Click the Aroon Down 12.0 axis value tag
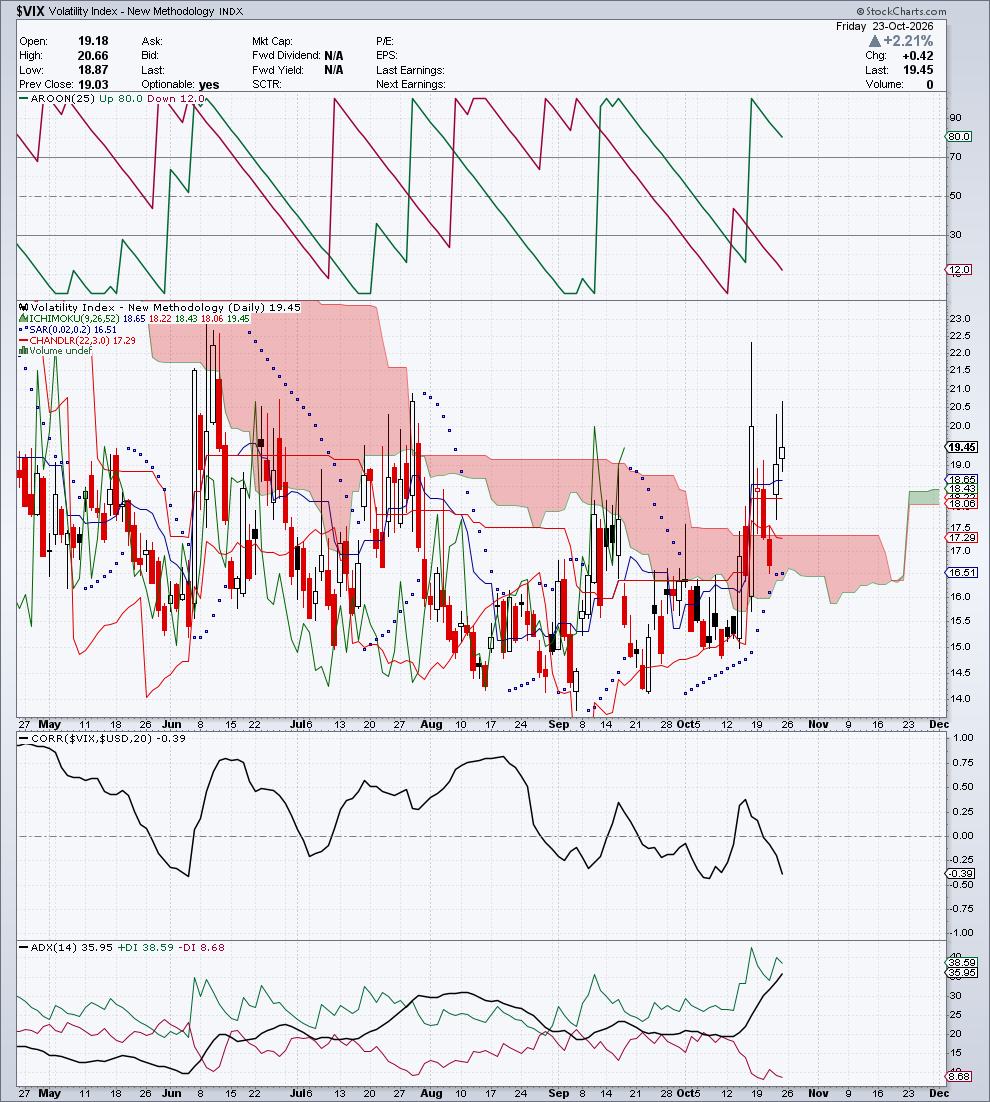The height and width of the screenshot is (1102, 990). (959, 270)
